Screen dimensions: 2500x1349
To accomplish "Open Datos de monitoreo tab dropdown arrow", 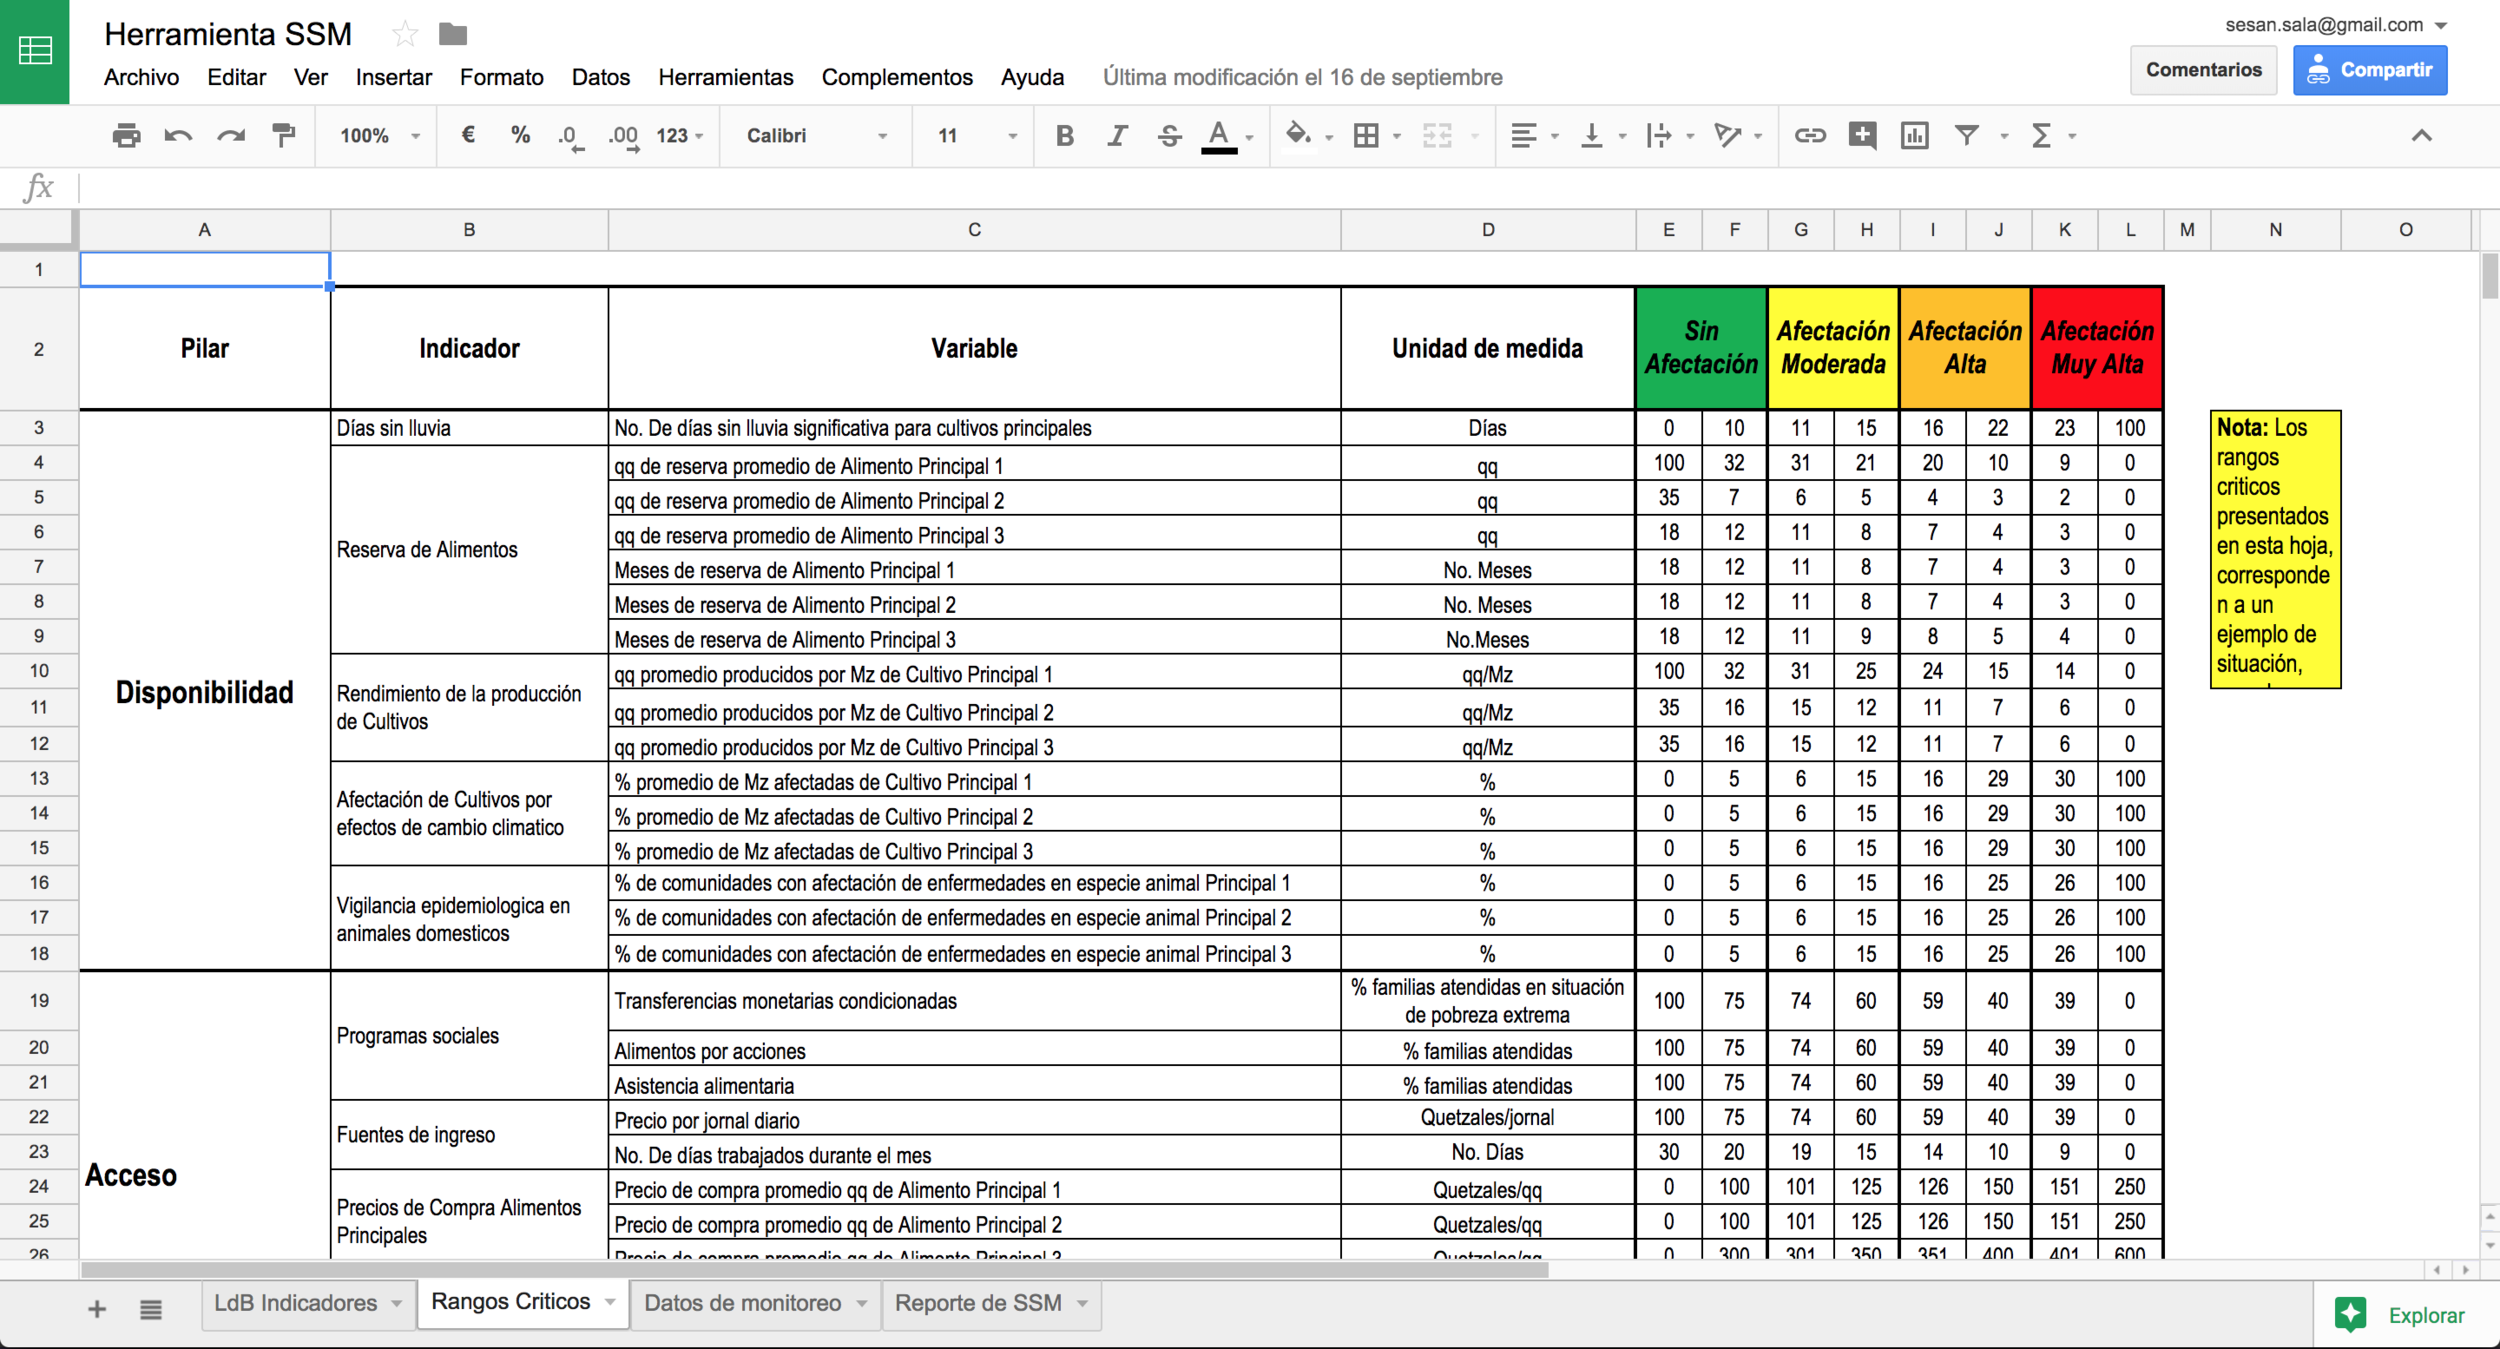I will [x=861, y=1304].
